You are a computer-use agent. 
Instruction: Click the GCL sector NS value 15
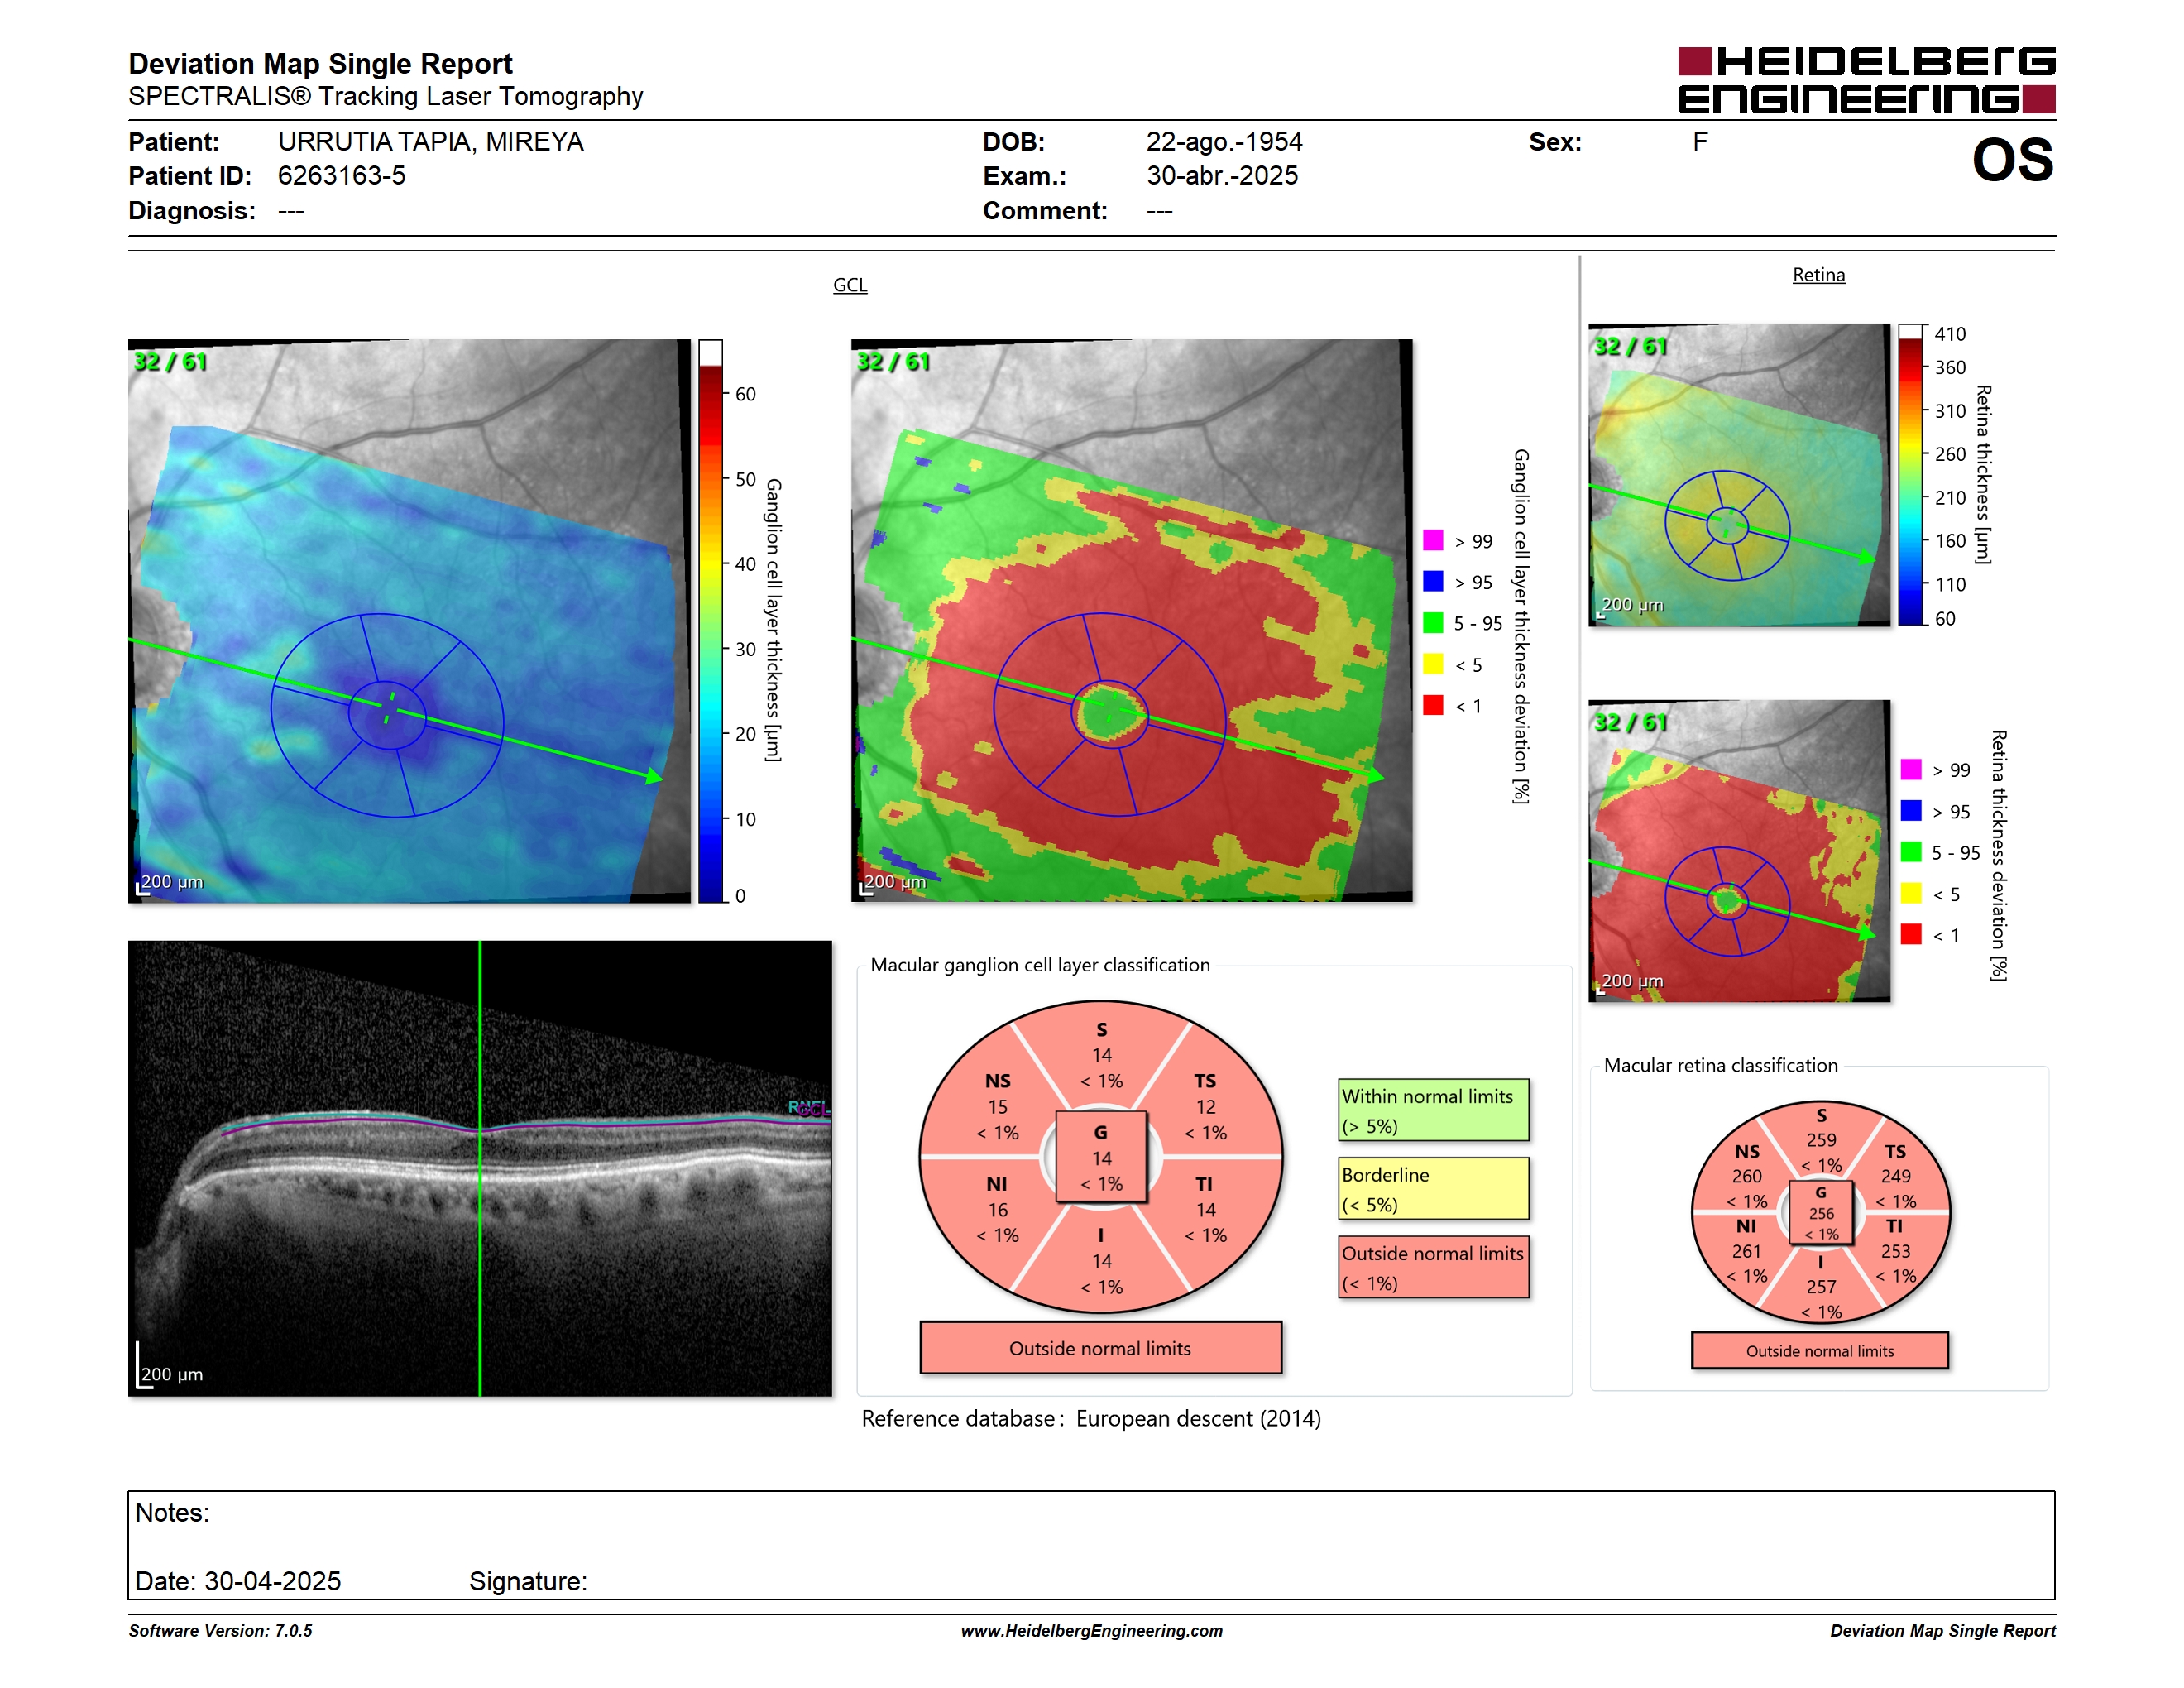[997, 1107]
